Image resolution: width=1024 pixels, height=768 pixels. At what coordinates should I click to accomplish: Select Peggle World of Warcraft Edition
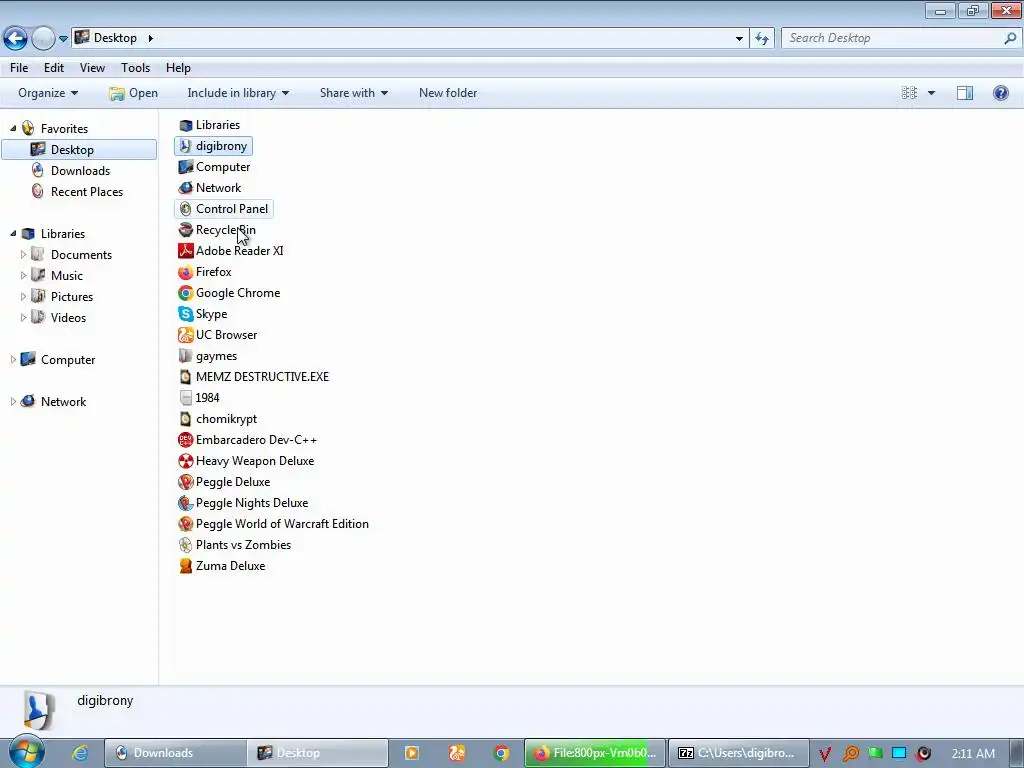click(274, 524)
